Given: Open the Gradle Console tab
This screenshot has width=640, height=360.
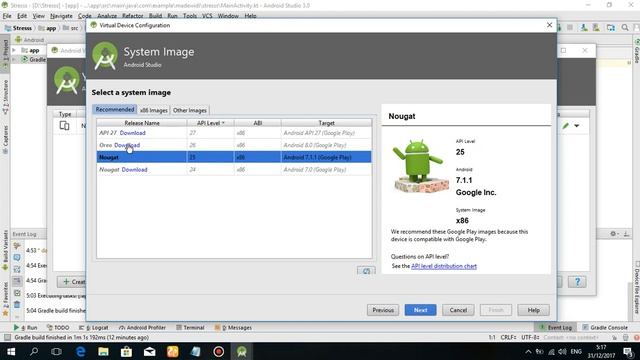Looking at the screenshot, I should coord(605,327).
